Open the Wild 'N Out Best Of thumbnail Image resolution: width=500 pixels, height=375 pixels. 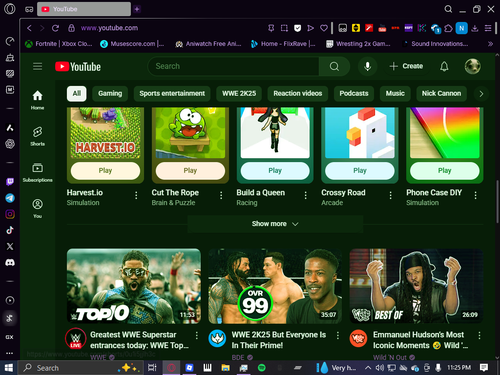click(416, 286)
